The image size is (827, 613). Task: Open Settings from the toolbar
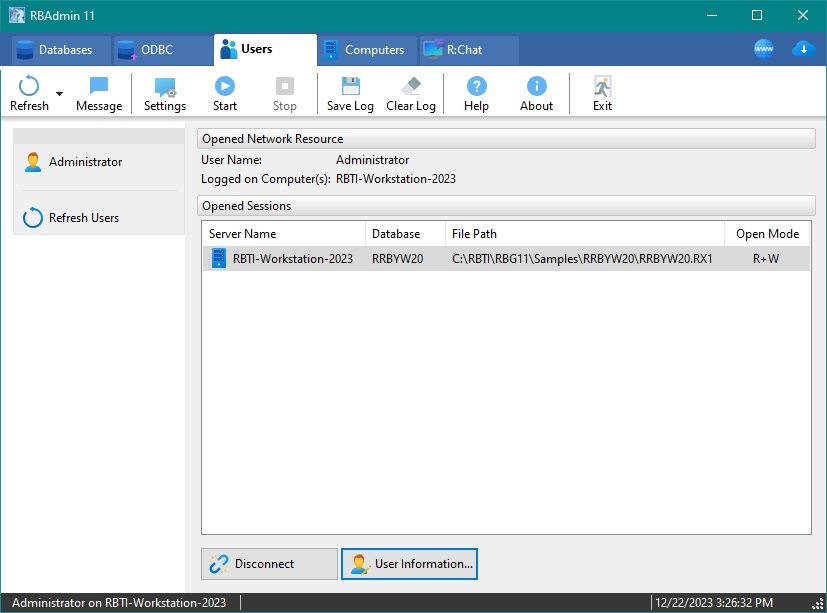(165, 93)
